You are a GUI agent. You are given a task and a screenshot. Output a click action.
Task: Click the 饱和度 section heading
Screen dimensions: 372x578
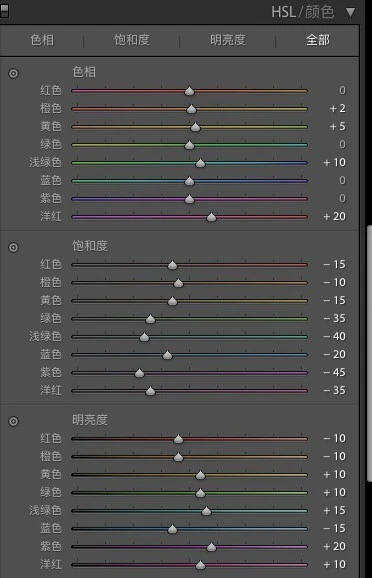90,246
